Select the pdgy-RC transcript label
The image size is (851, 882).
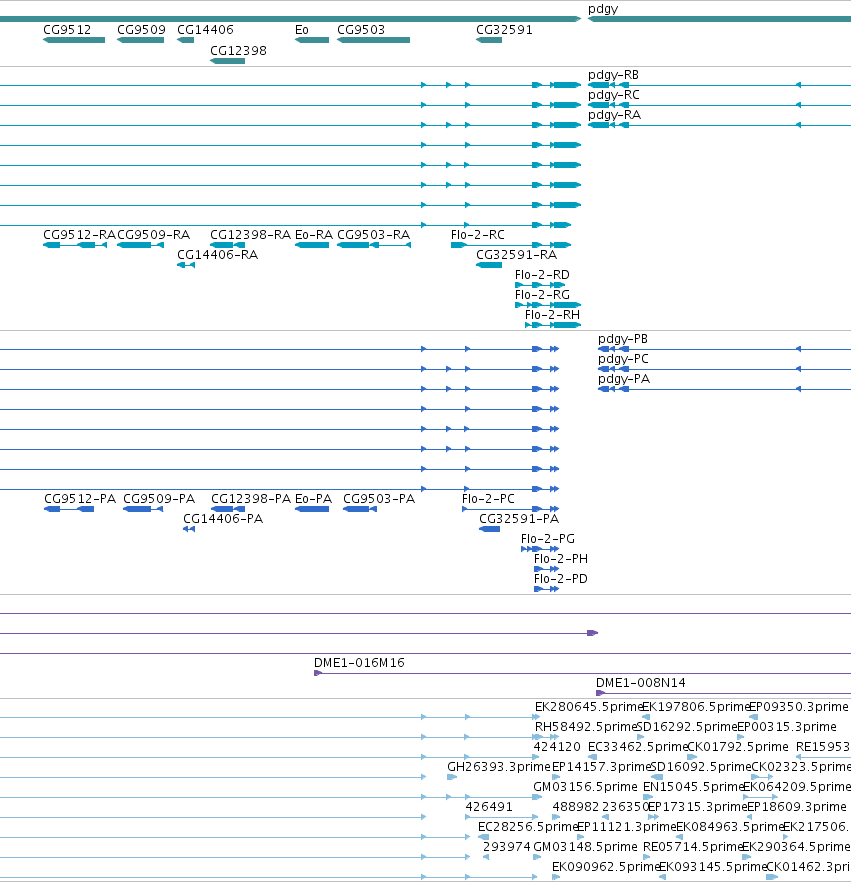614,94
